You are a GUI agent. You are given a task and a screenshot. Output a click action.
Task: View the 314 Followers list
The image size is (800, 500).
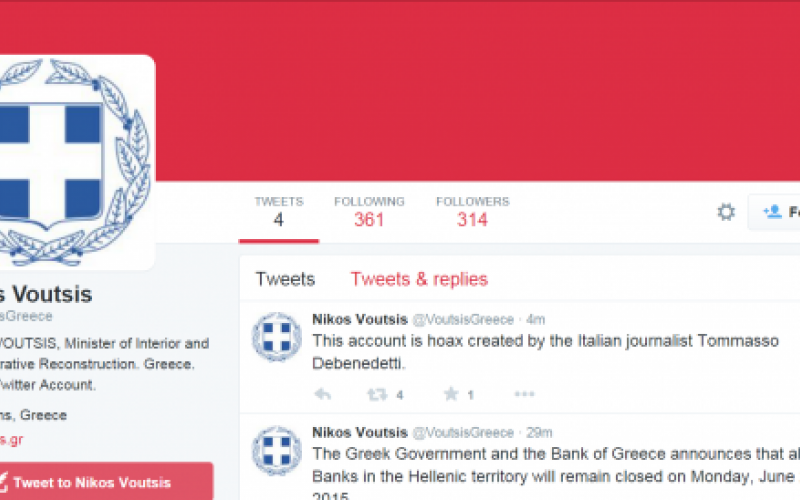coord(472,211)
